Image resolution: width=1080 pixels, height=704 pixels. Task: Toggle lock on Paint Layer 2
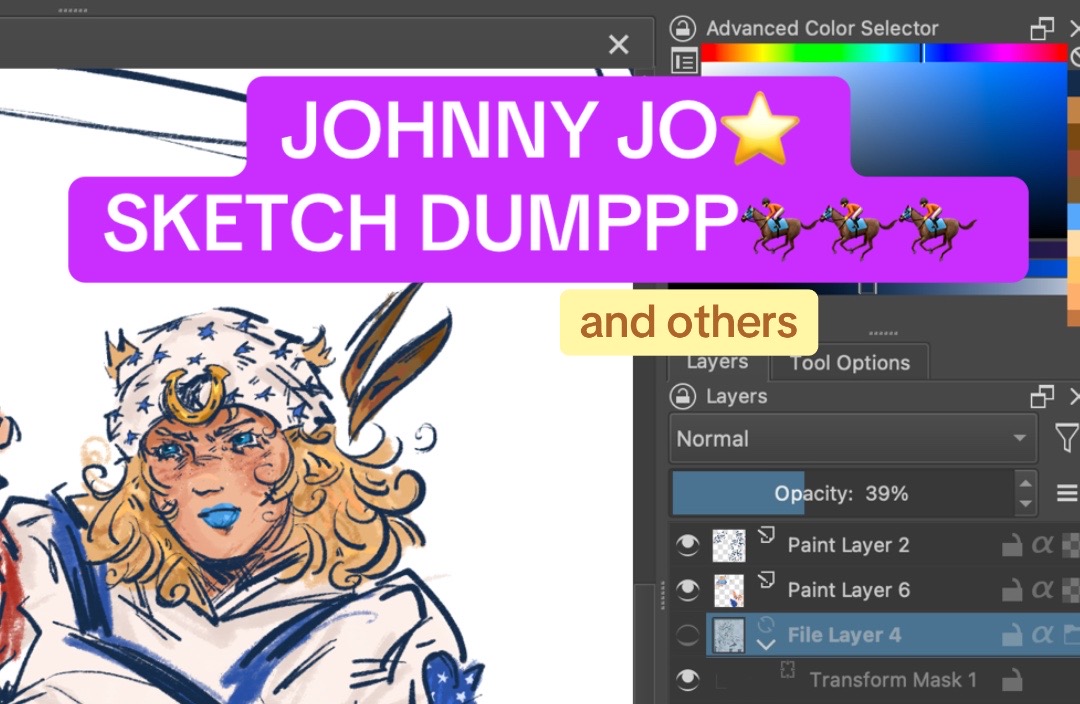click(1012, 546)
